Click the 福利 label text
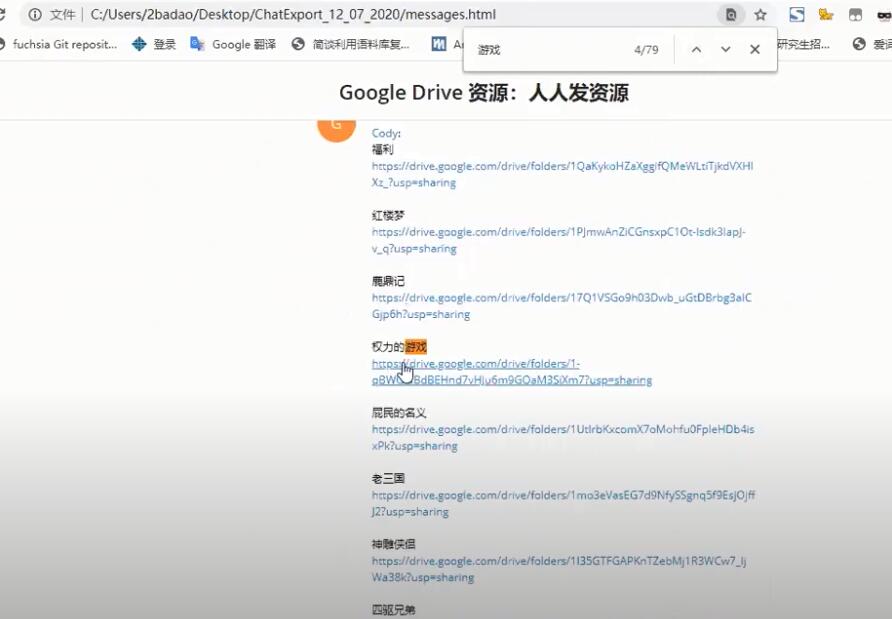892x619 pixels. pos(382,150)
